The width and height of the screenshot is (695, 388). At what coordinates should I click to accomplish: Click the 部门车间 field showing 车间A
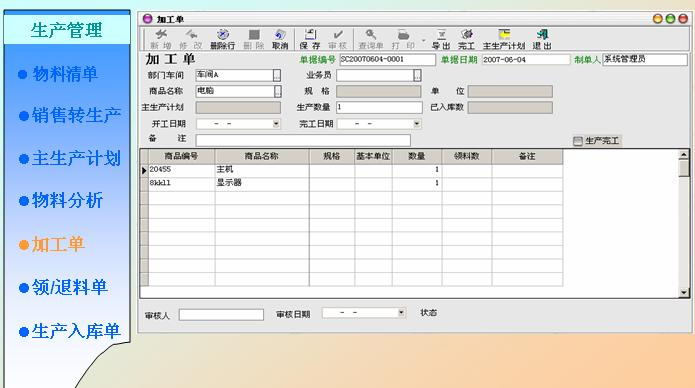(234, 75)
